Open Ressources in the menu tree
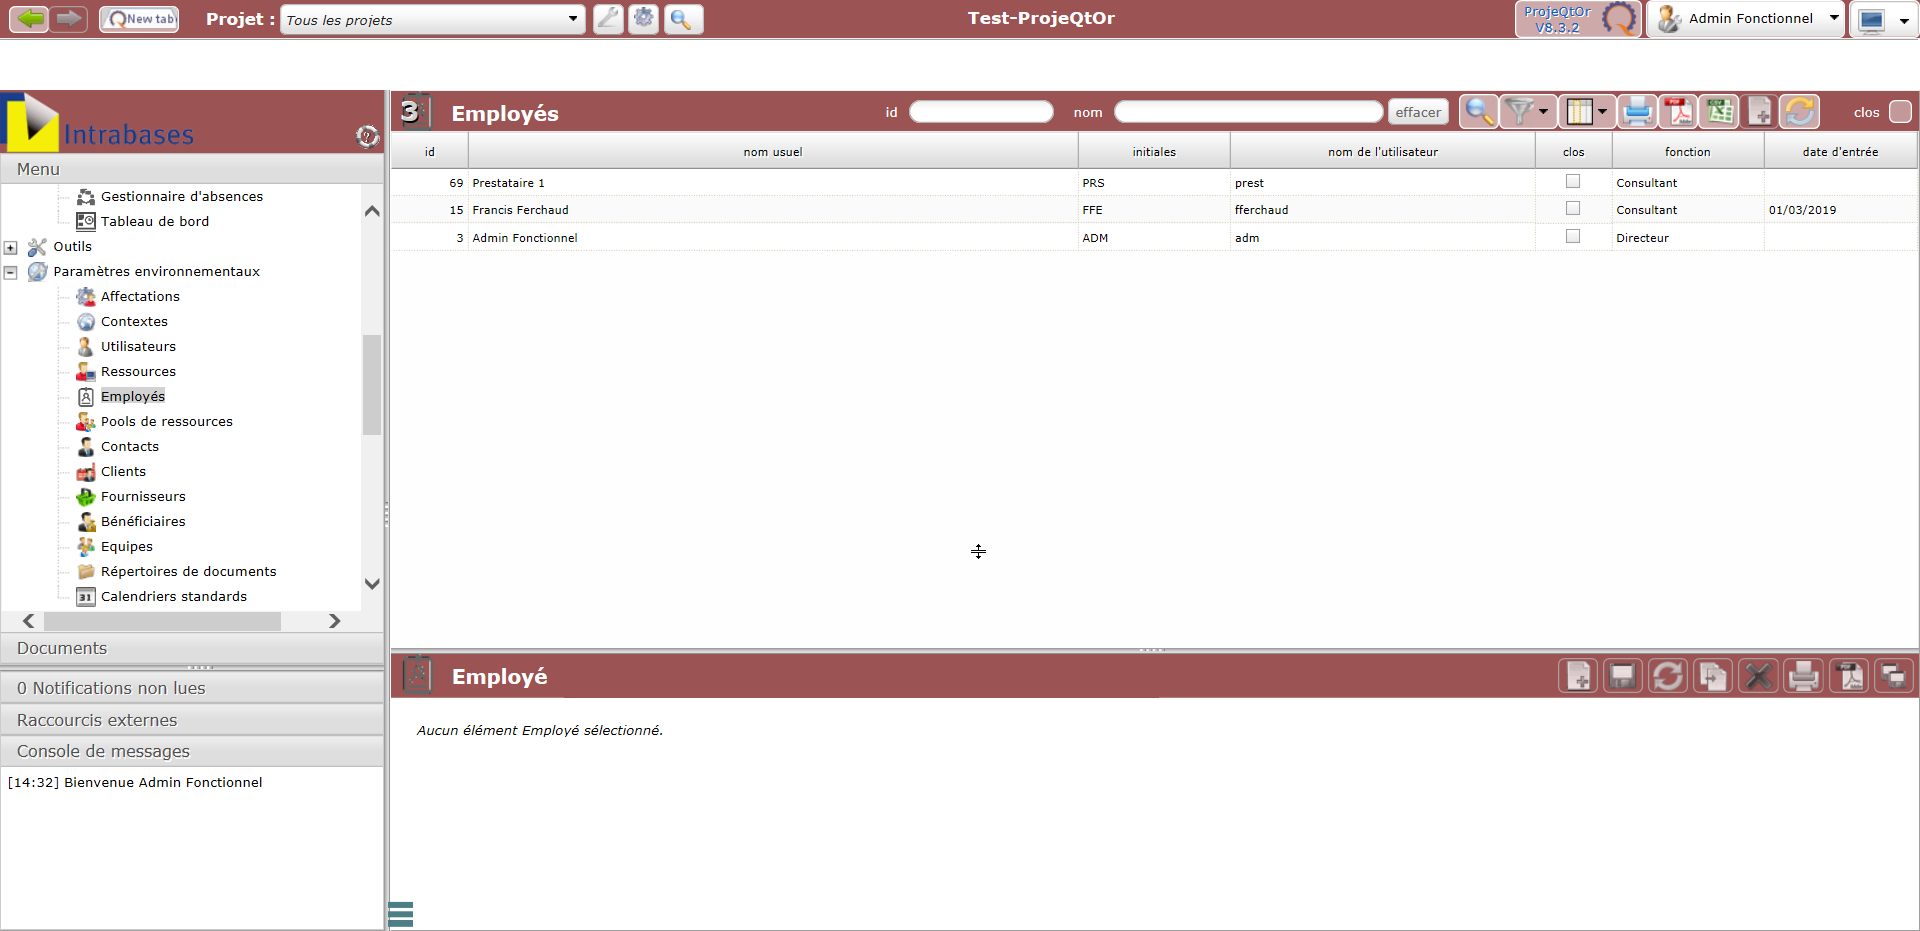Screen dimensions: 1920x931 138,372
